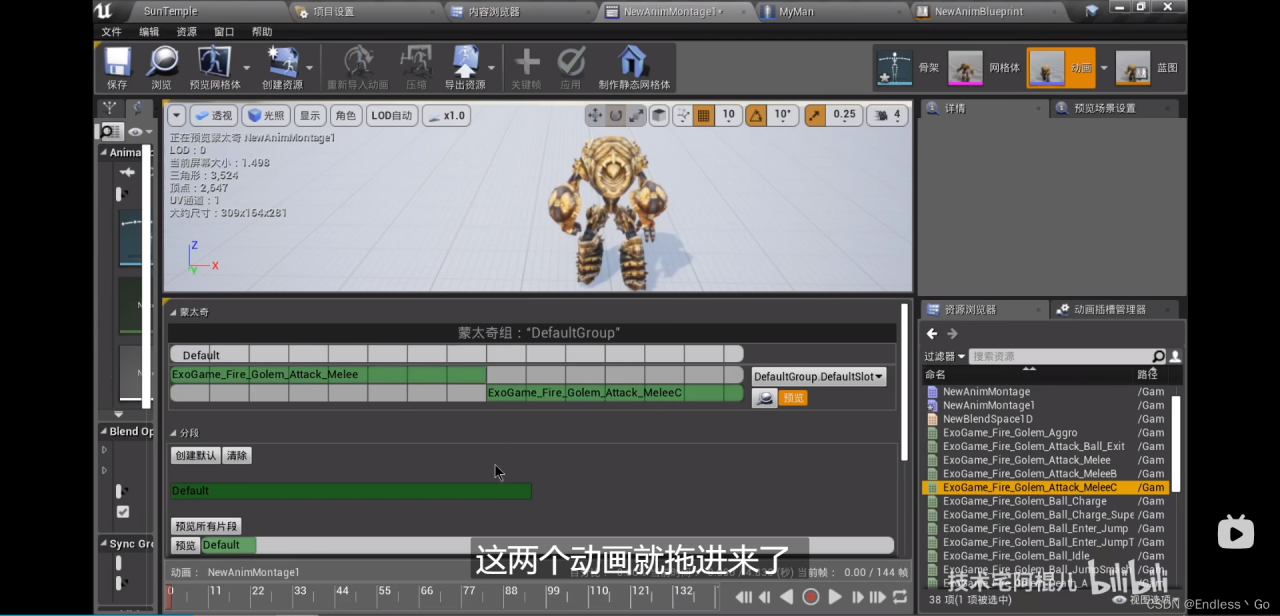Step forward one frame
The width and height of the screenshot is (1280, 616).
click(857, 597)
